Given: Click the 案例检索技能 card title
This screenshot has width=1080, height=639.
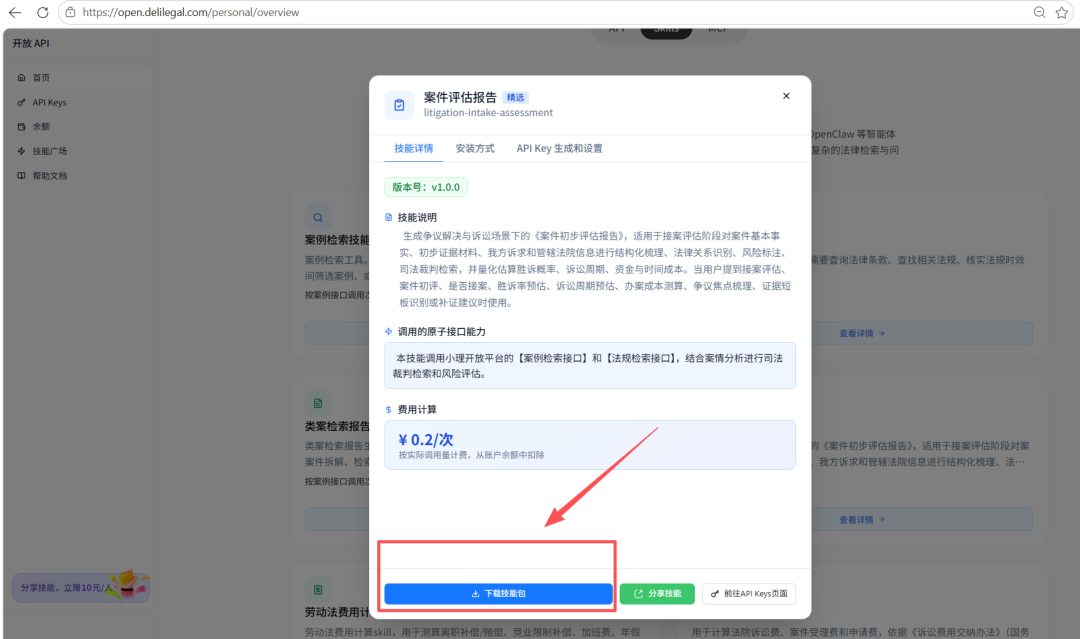Looking at the screenshot, I should [338, 240].
